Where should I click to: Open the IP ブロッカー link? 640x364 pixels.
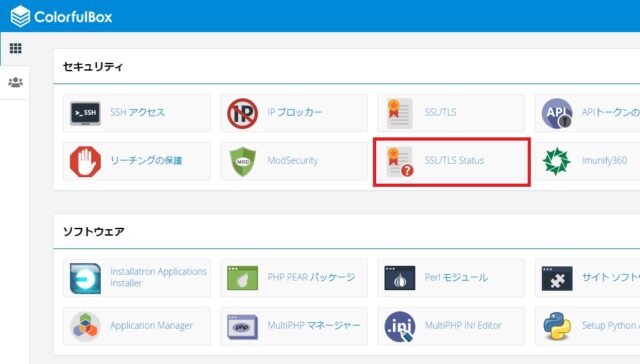pos(295,112)
